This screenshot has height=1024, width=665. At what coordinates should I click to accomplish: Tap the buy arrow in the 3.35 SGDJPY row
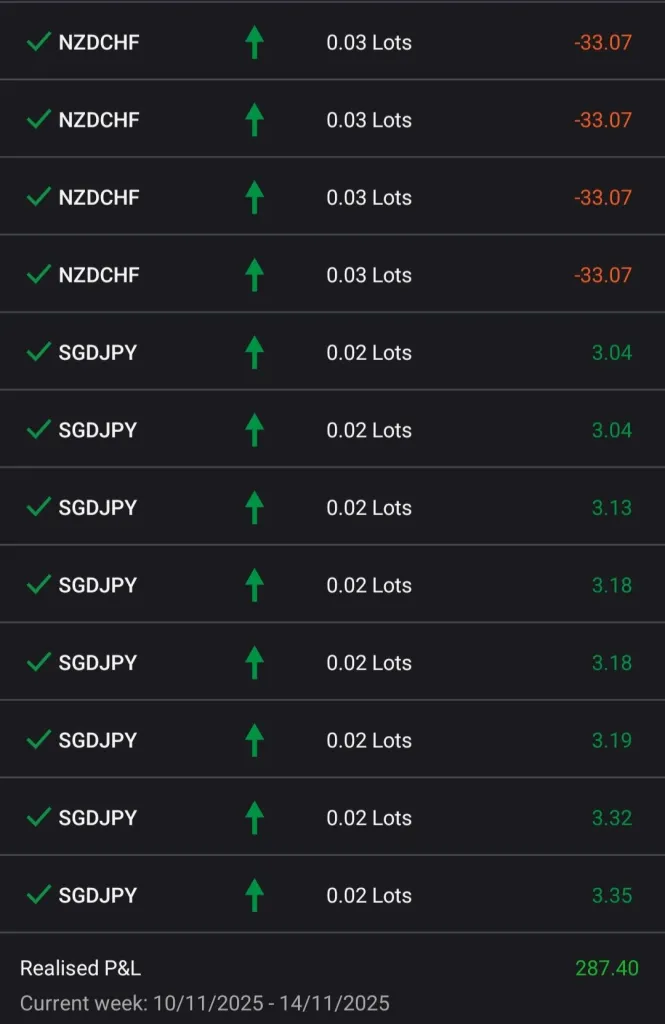click(254, 895)
